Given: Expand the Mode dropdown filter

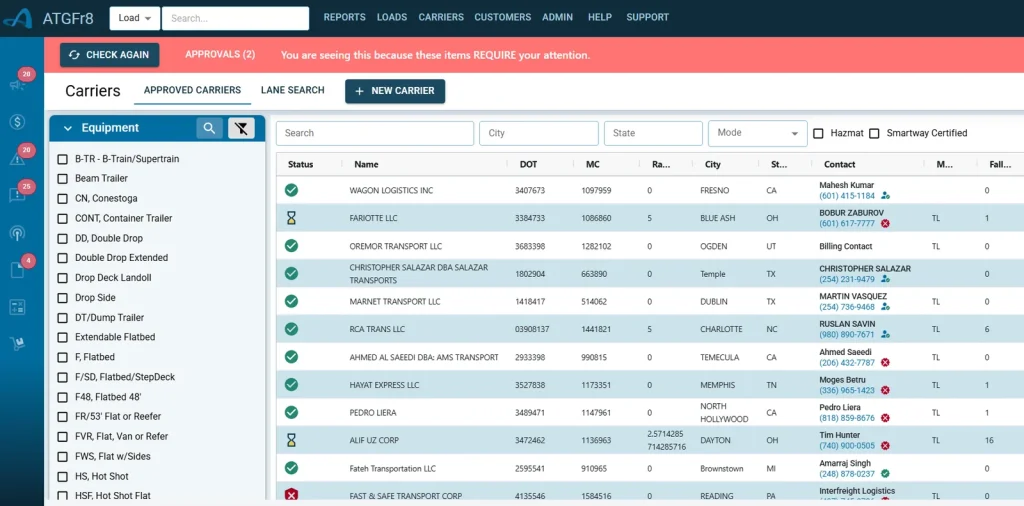Looking at the screenshot, I should pyautogui.click(x=757, y=133).
